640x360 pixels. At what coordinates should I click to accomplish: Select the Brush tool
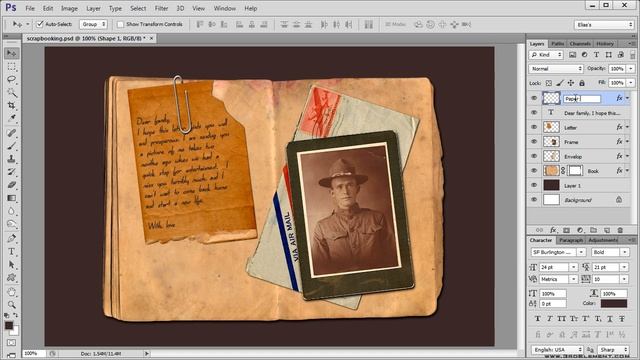click(11, 146)
